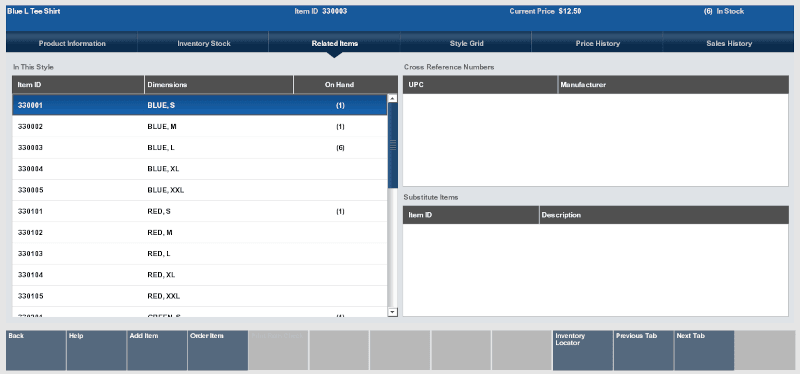The height and width of the screenshot is (374, 800).
Task: Click the RED, XXL dimension cell
Action: click(163, 296)
